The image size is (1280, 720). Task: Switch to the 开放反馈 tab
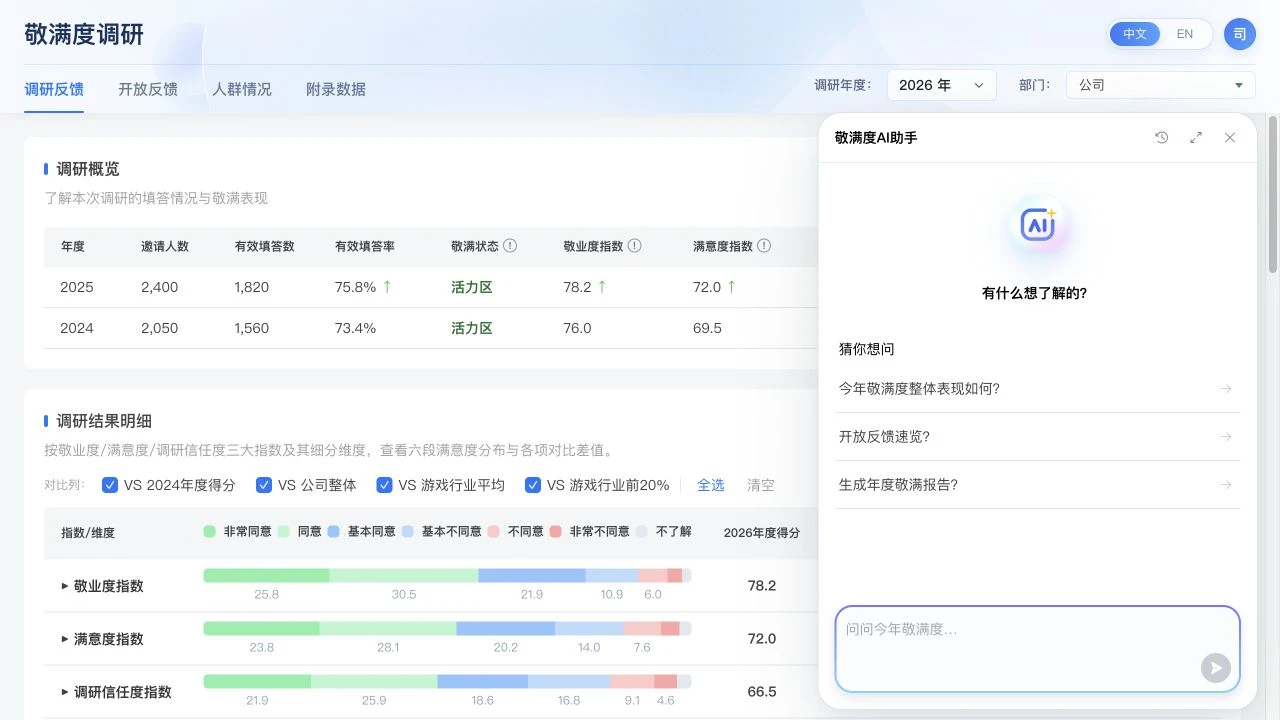click(148, 89)
